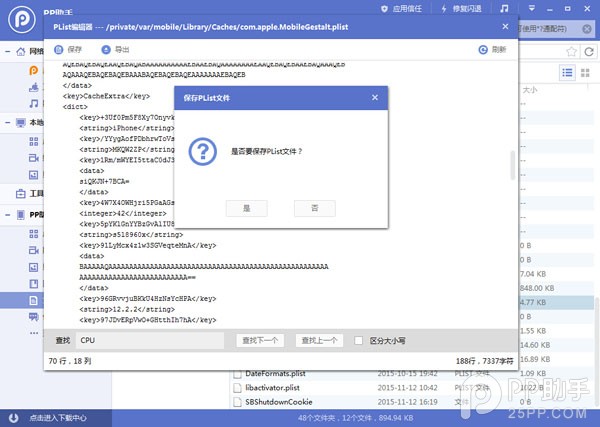This screenshot has width=600, height=427.
Task: Click the Size (大小) column header
Action: pos(530,90)
